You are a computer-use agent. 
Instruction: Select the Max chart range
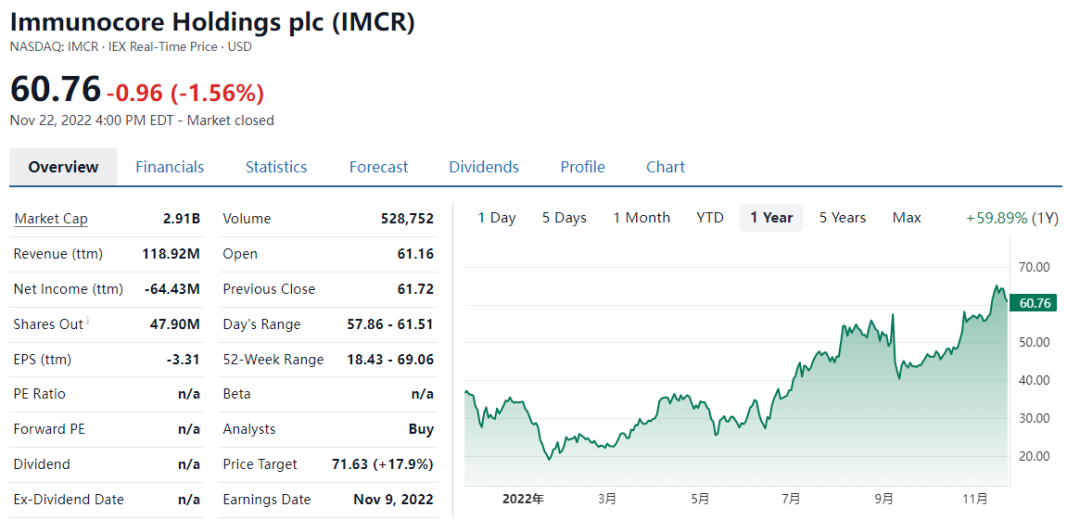coord(907,218)
